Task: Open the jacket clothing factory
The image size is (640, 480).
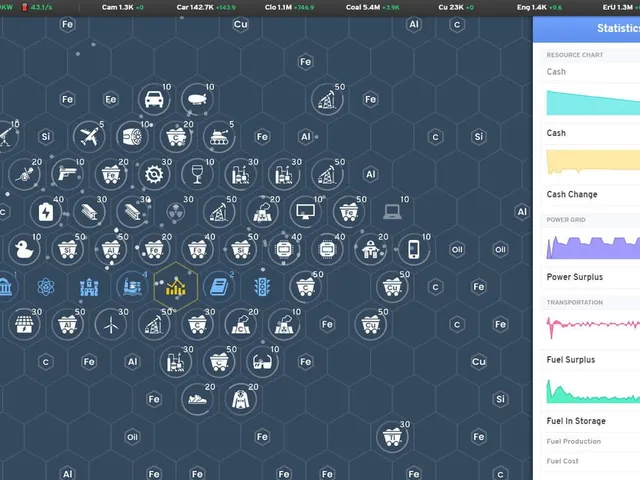Action: tap(241, 400)
